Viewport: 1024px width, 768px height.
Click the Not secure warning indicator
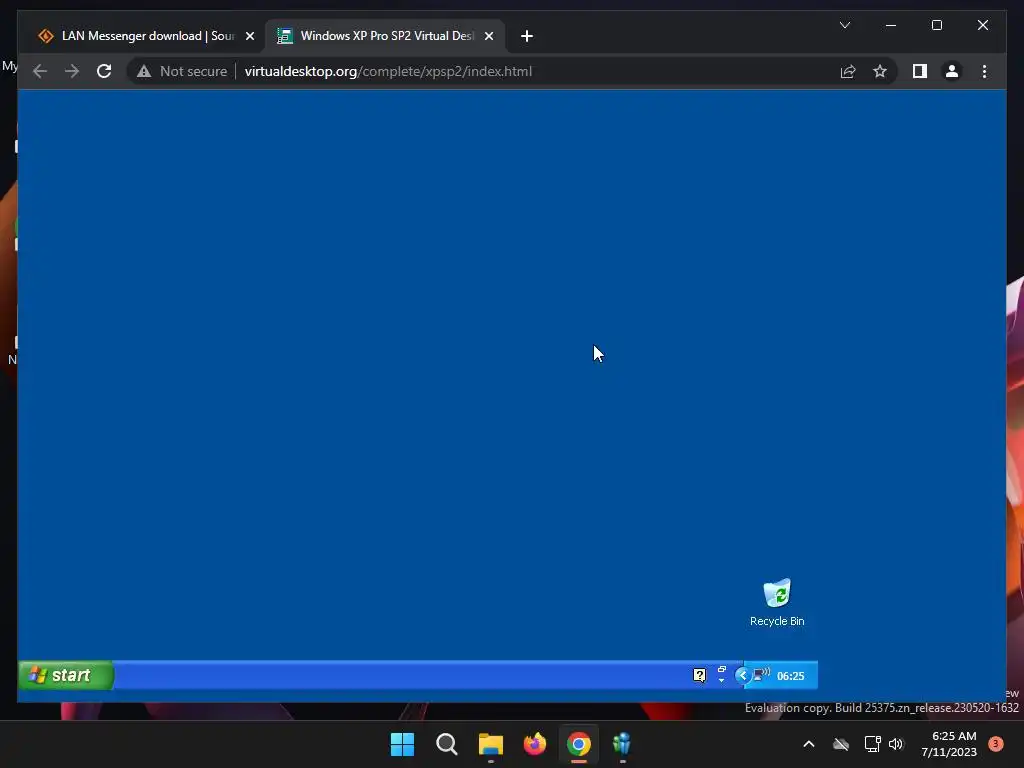pos(182,71)
